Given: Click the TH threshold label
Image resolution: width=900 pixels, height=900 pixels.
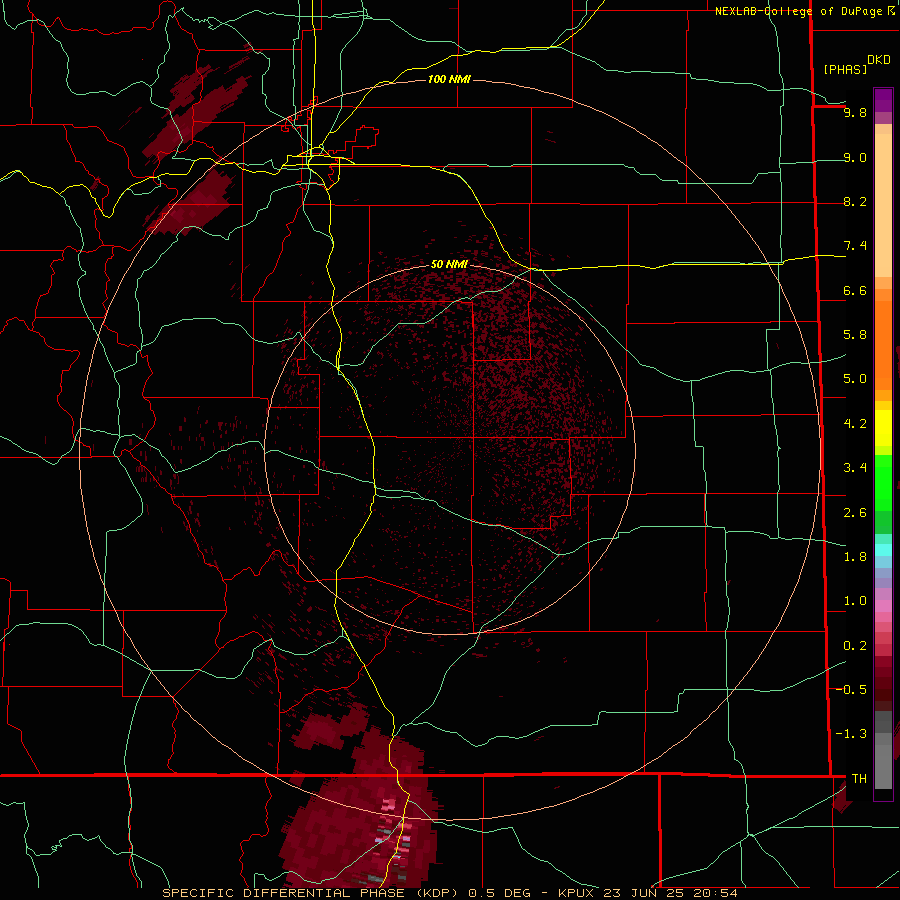Looking at the screenshot, I should click(859, 779).
